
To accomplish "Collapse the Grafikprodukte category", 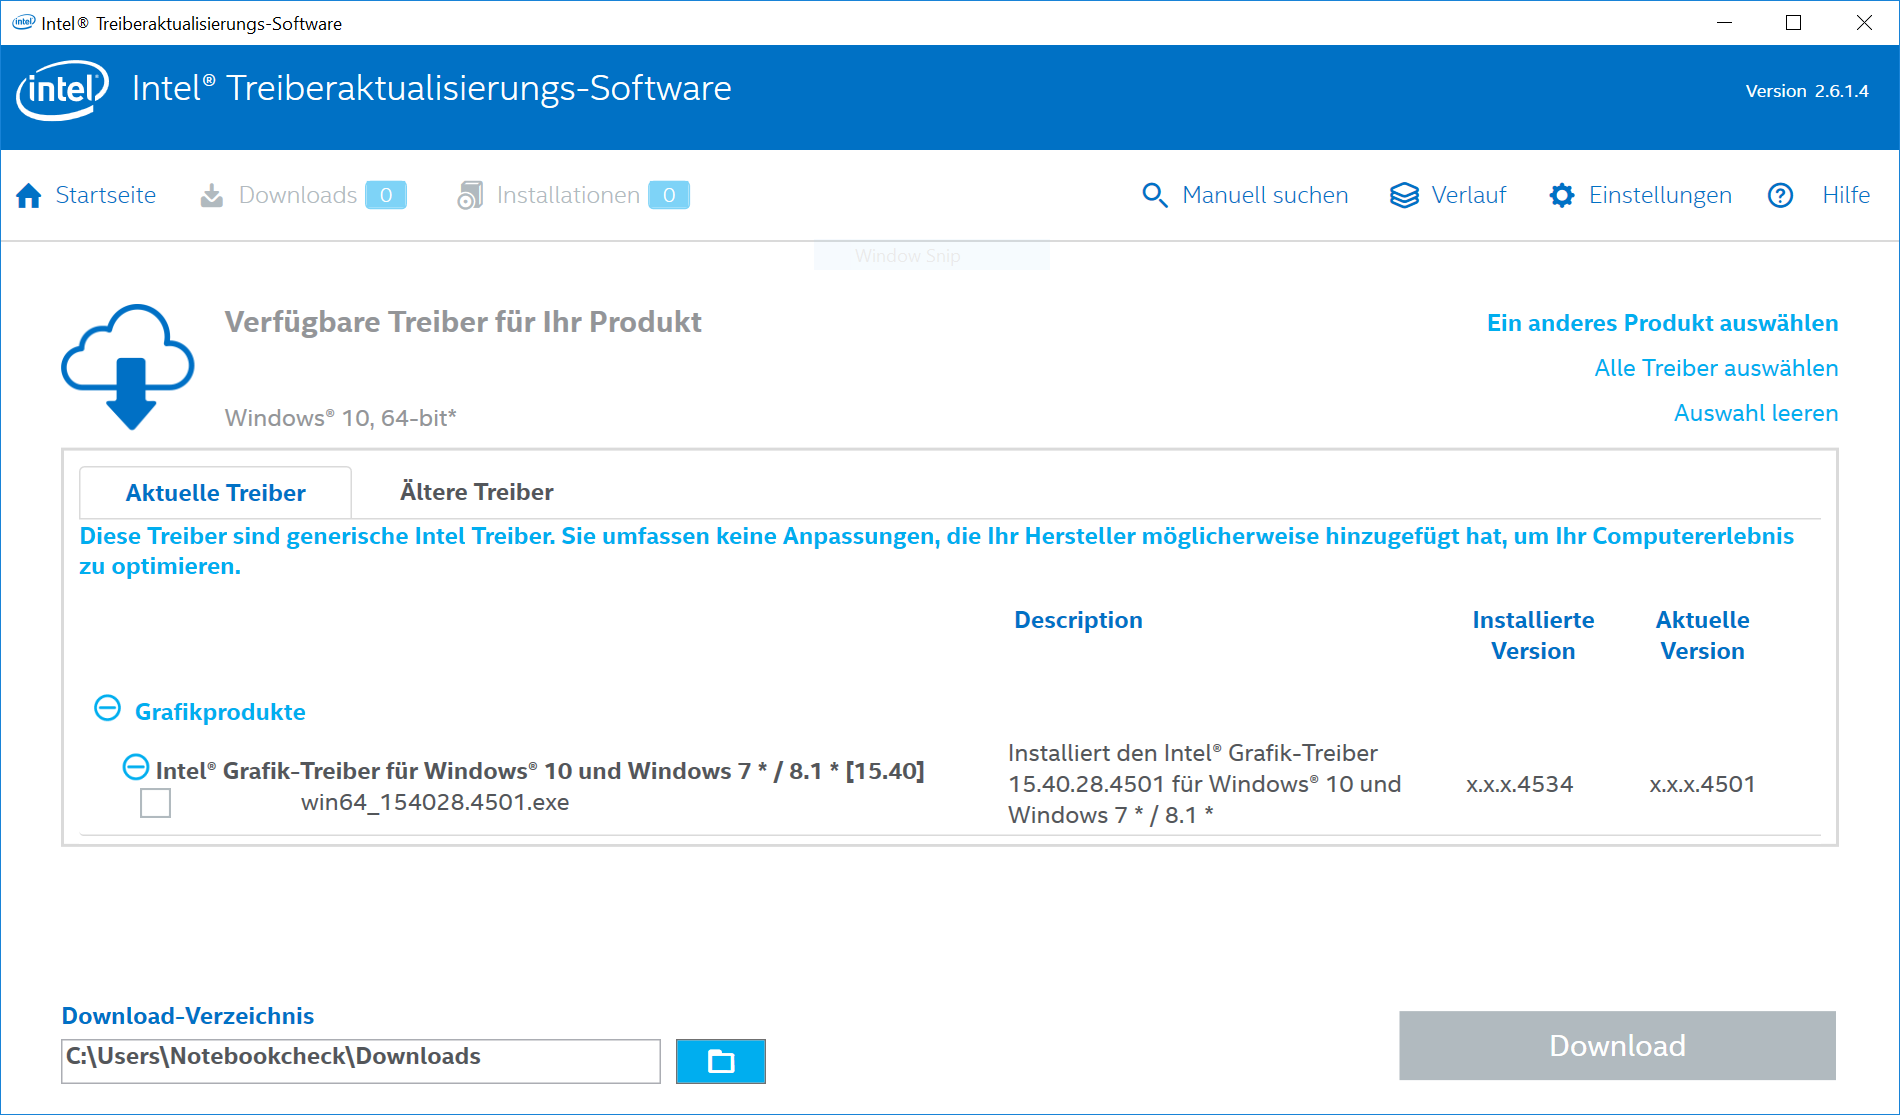I will [107, 709].
